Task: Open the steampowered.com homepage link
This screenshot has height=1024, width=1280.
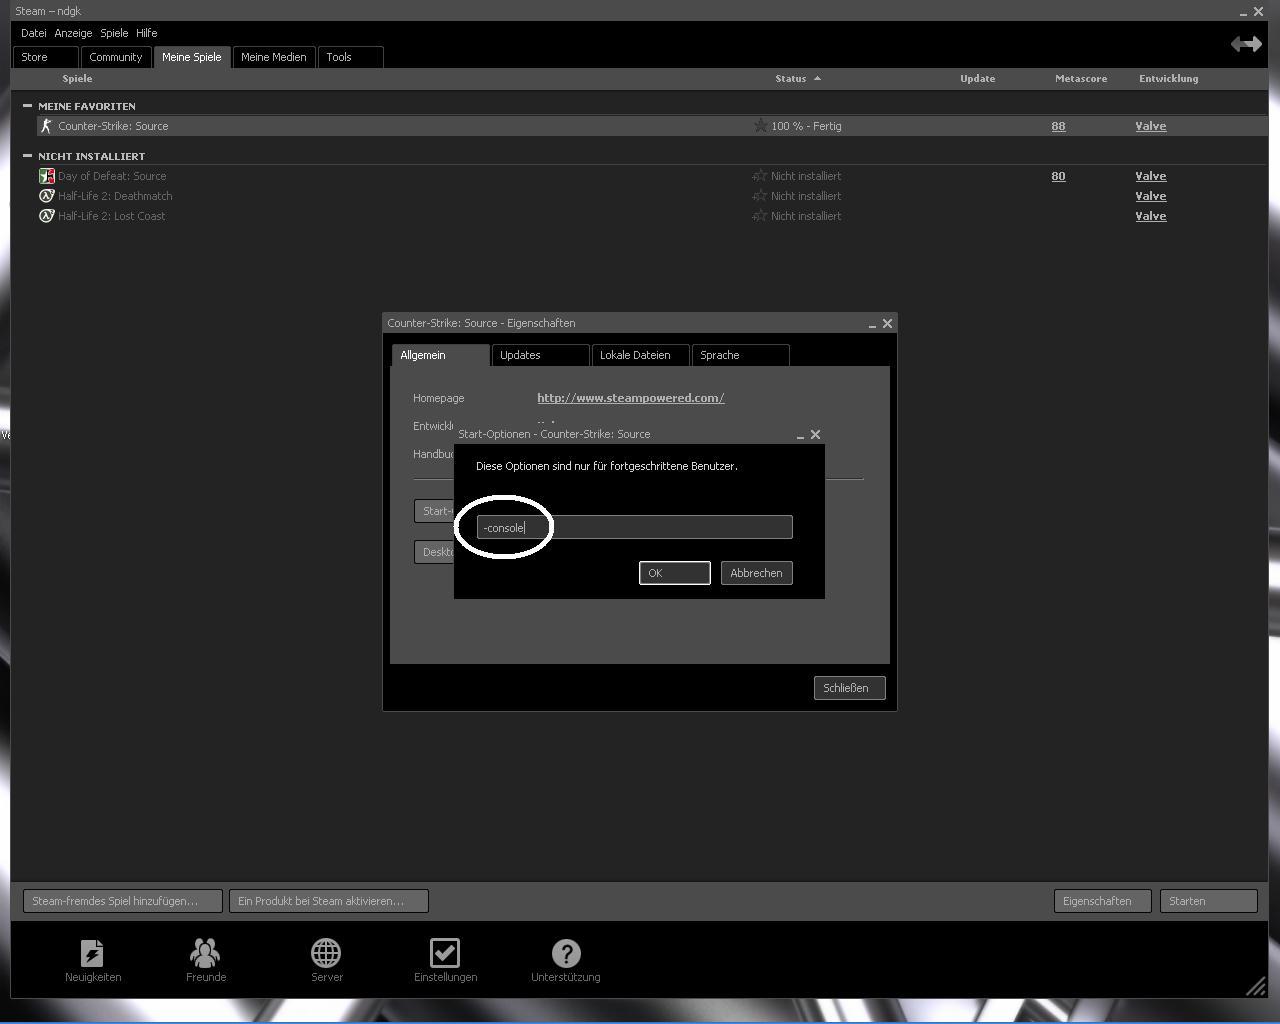Action: tap(630, 398)
